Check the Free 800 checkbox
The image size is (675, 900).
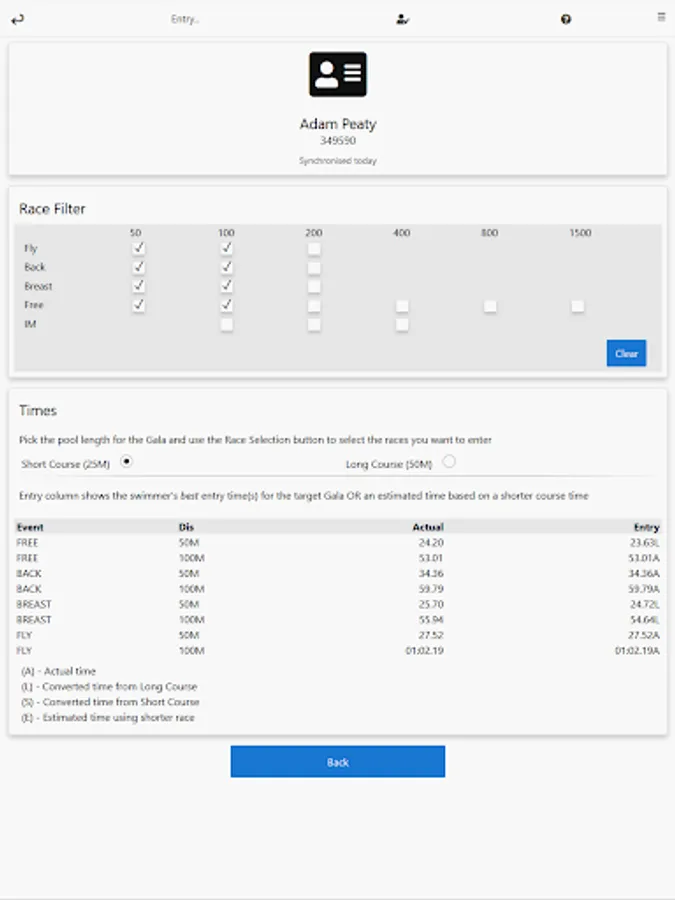(x=490, y=305)
